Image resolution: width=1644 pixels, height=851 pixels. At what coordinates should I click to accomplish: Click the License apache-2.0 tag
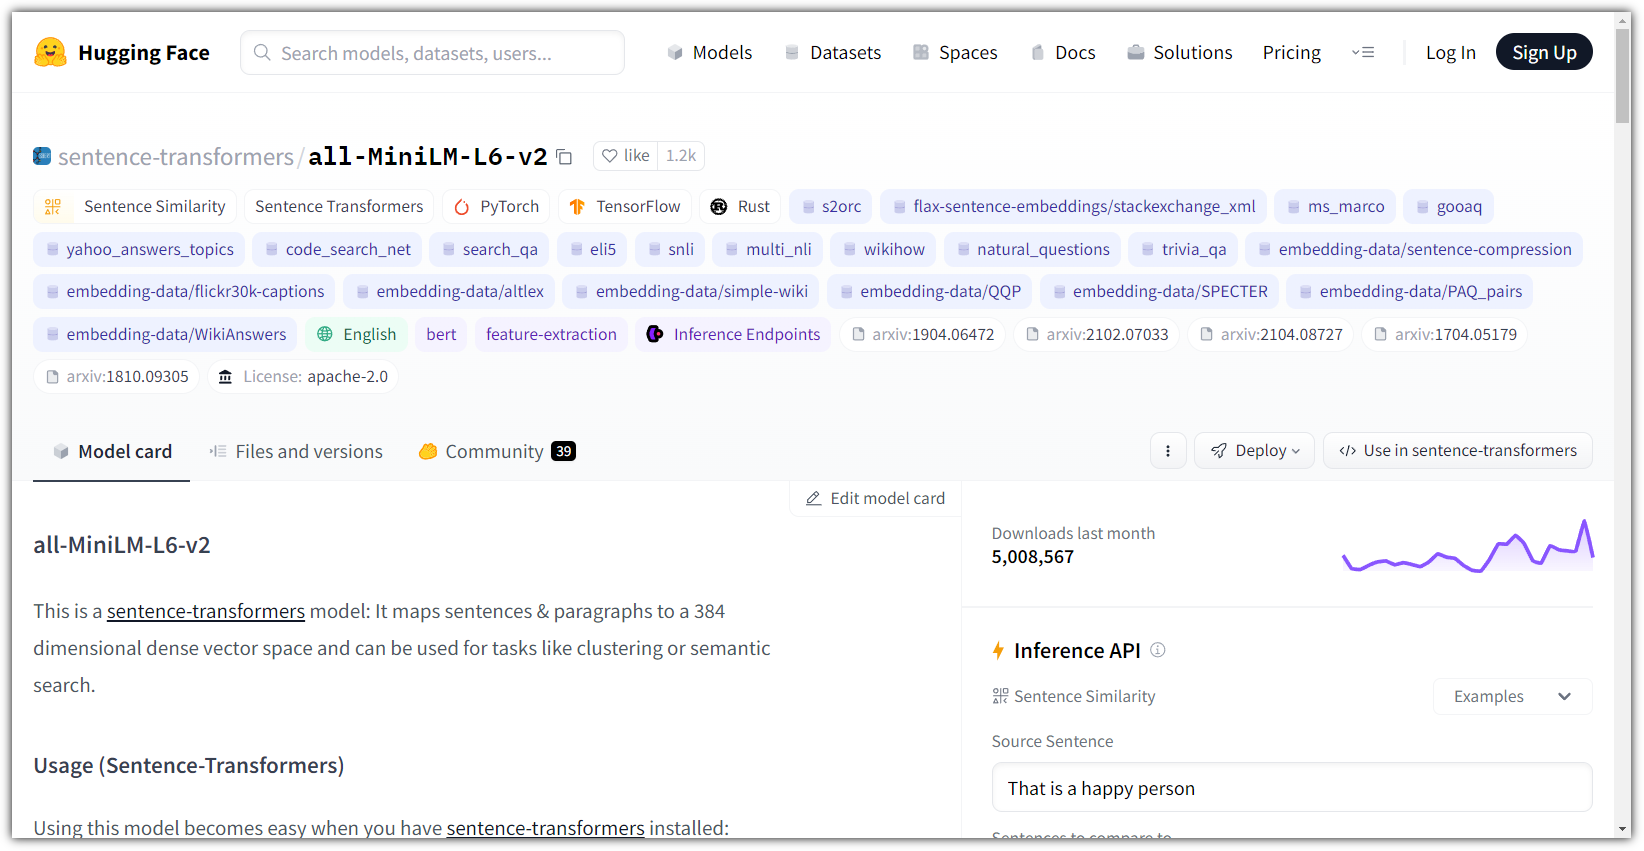coord(303,376)
